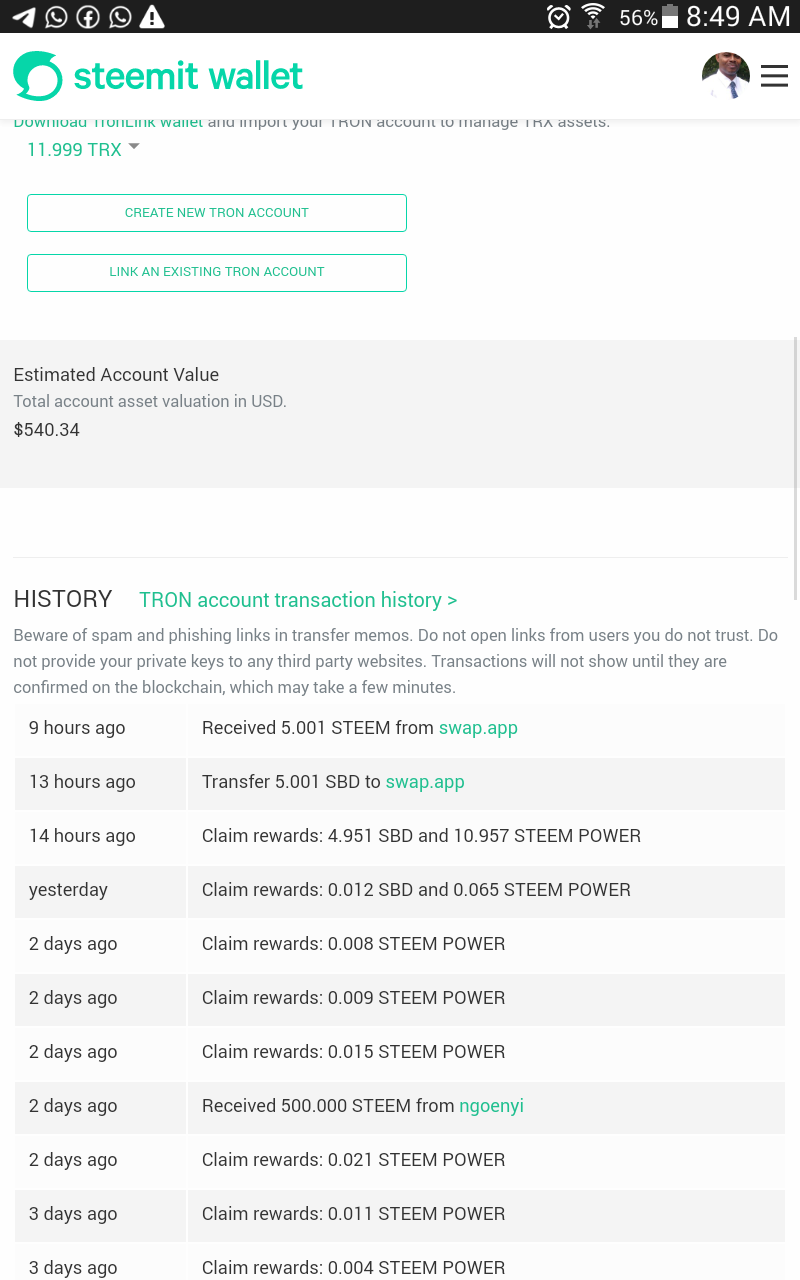Tap the battery indicator icon
Viewport: 800px width, 1280px height.
pyautogui.click(x=670, y=17)
